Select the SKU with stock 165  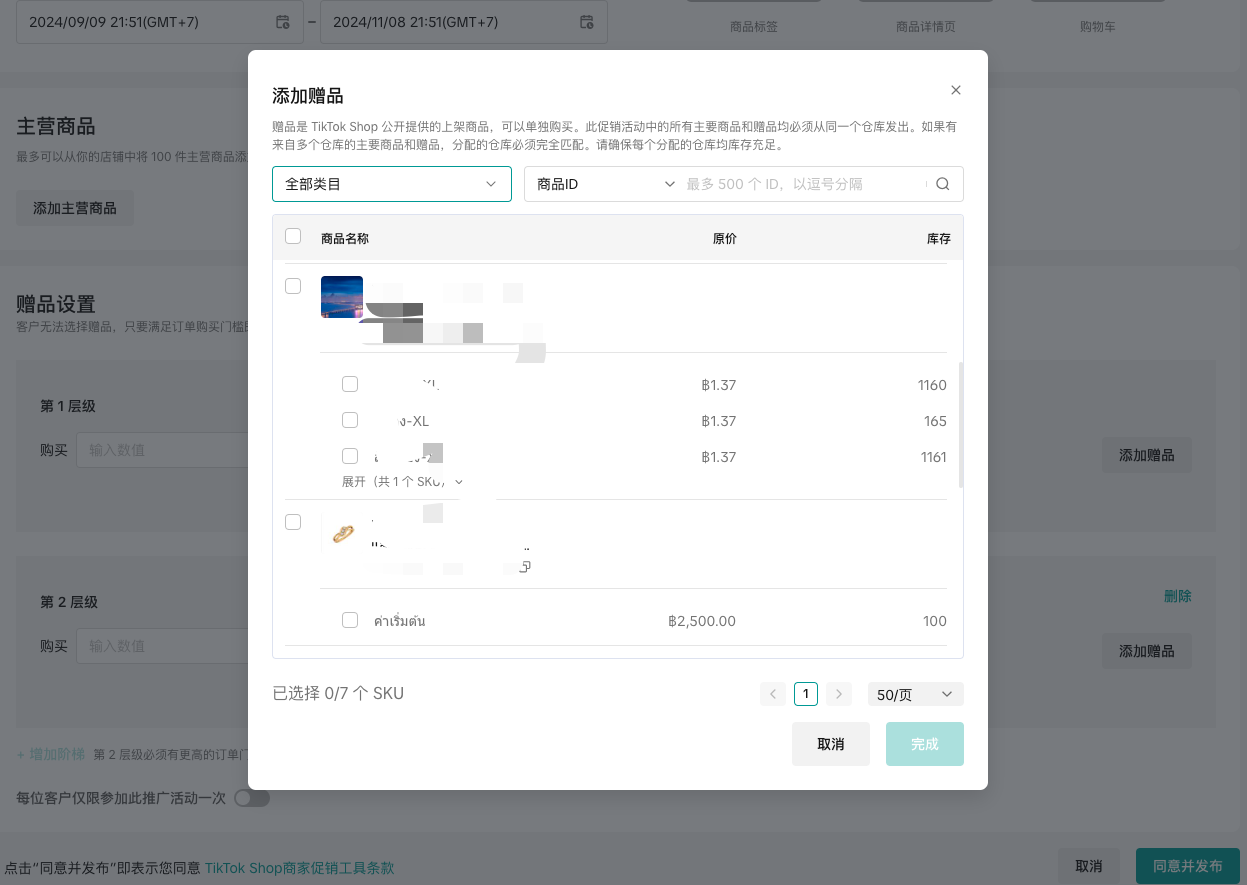350,420
